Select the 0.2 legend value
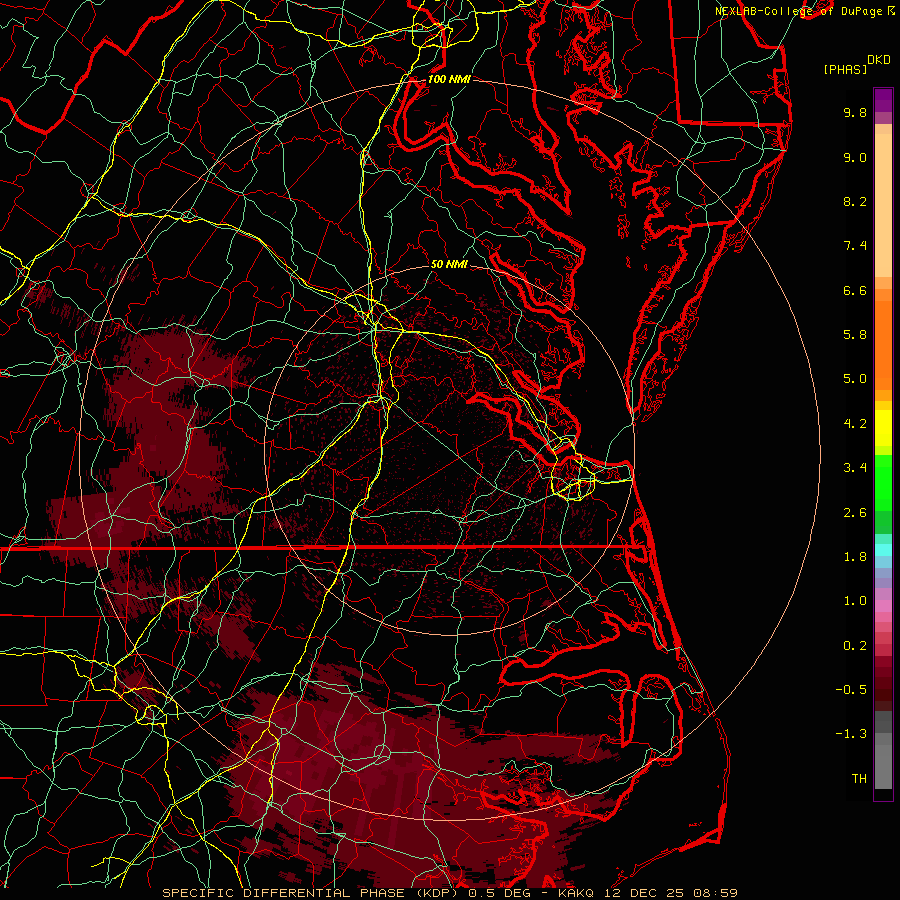 [855, 646]
